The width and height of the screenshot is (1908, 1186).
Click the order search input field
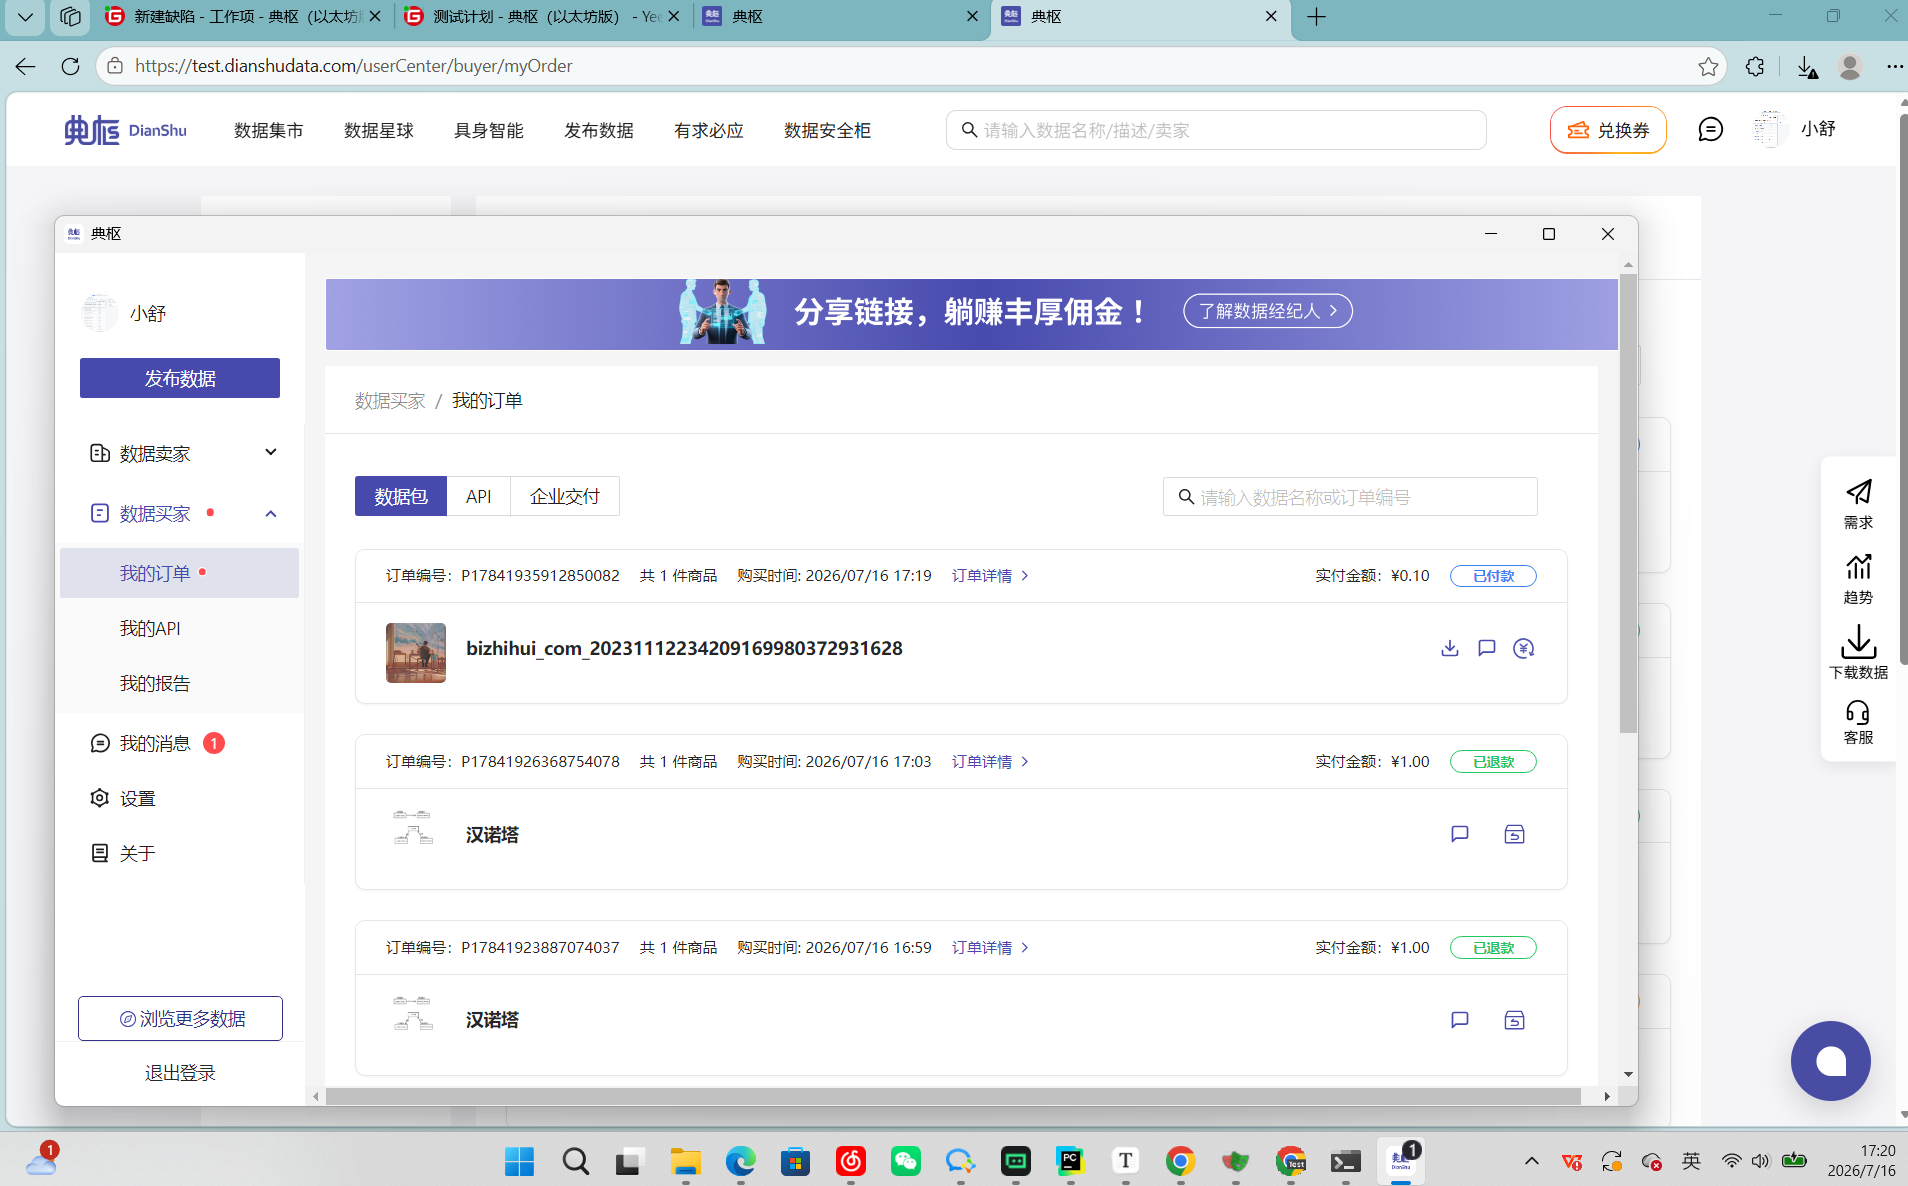point(1350,497)
